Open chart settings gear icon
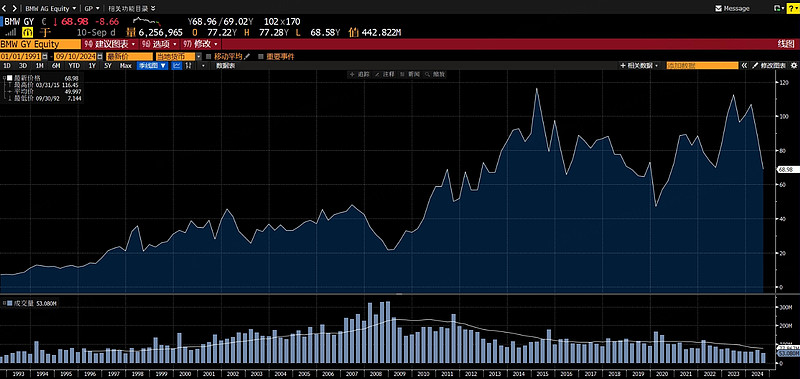 pyautogui.click(x=794, y=65)
